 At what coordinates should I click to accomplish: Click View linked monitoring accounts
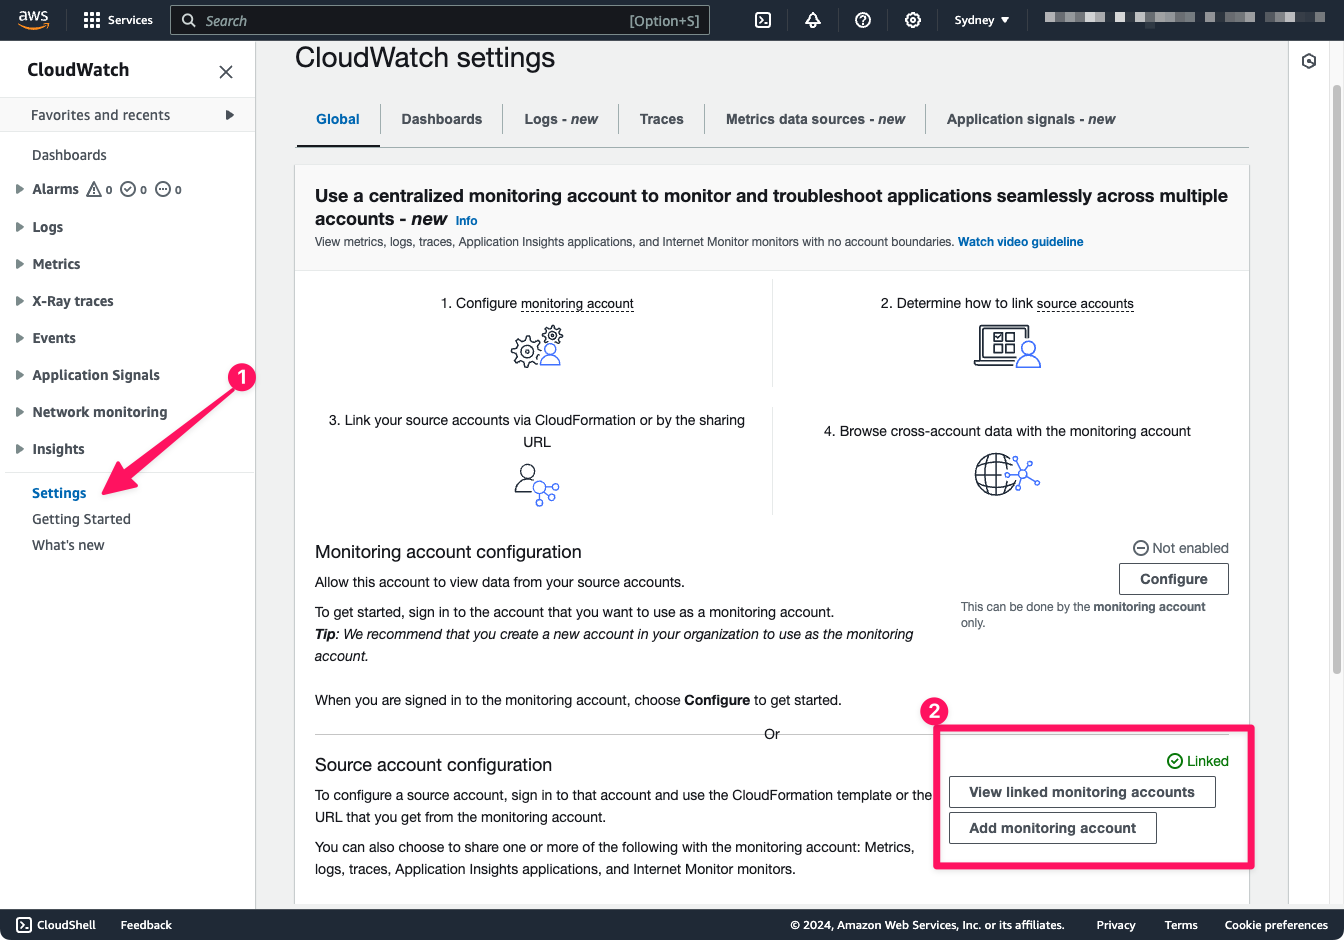coord(1082,792)
